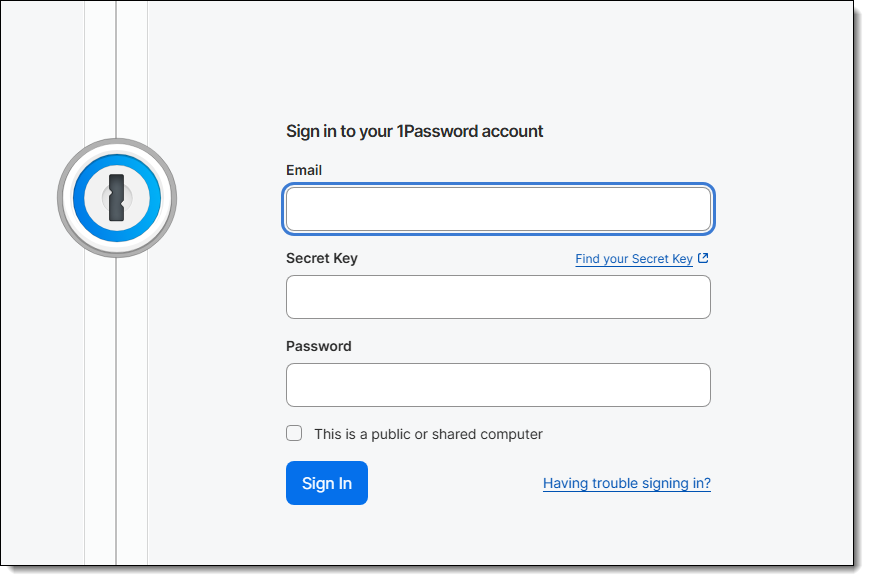
Task: Select the Password input box
Action: tap(498, 385)
